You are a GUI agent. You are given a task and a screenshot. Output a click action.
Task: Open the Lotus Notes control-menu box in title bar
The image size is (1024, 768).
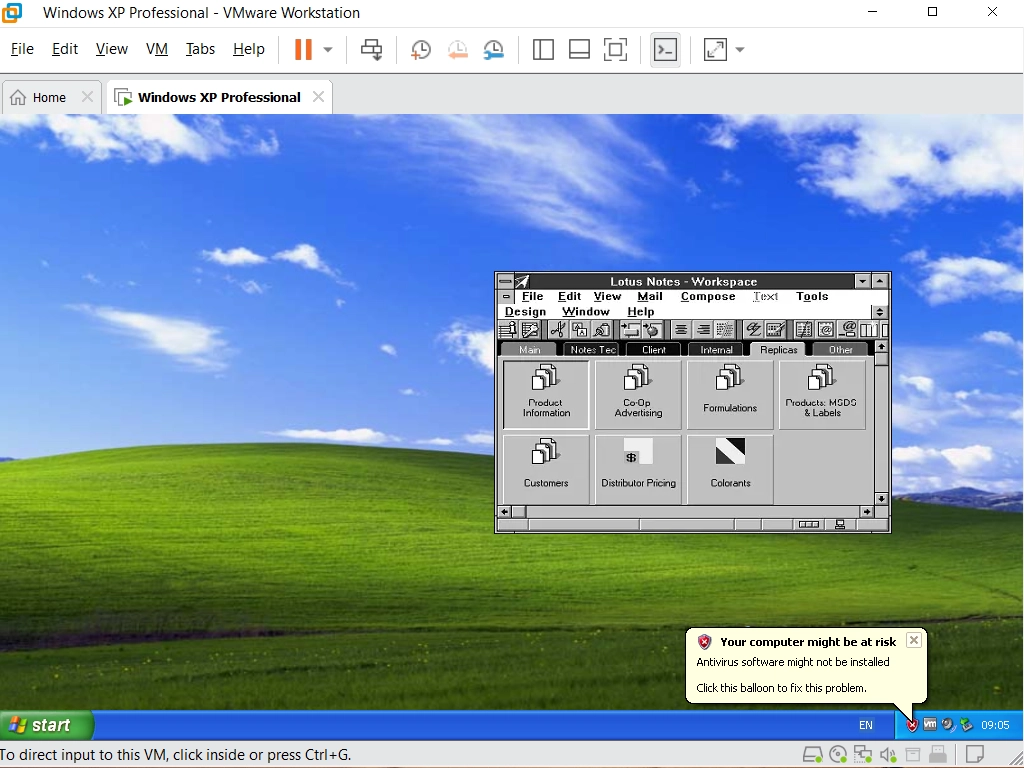click(505, 281)
